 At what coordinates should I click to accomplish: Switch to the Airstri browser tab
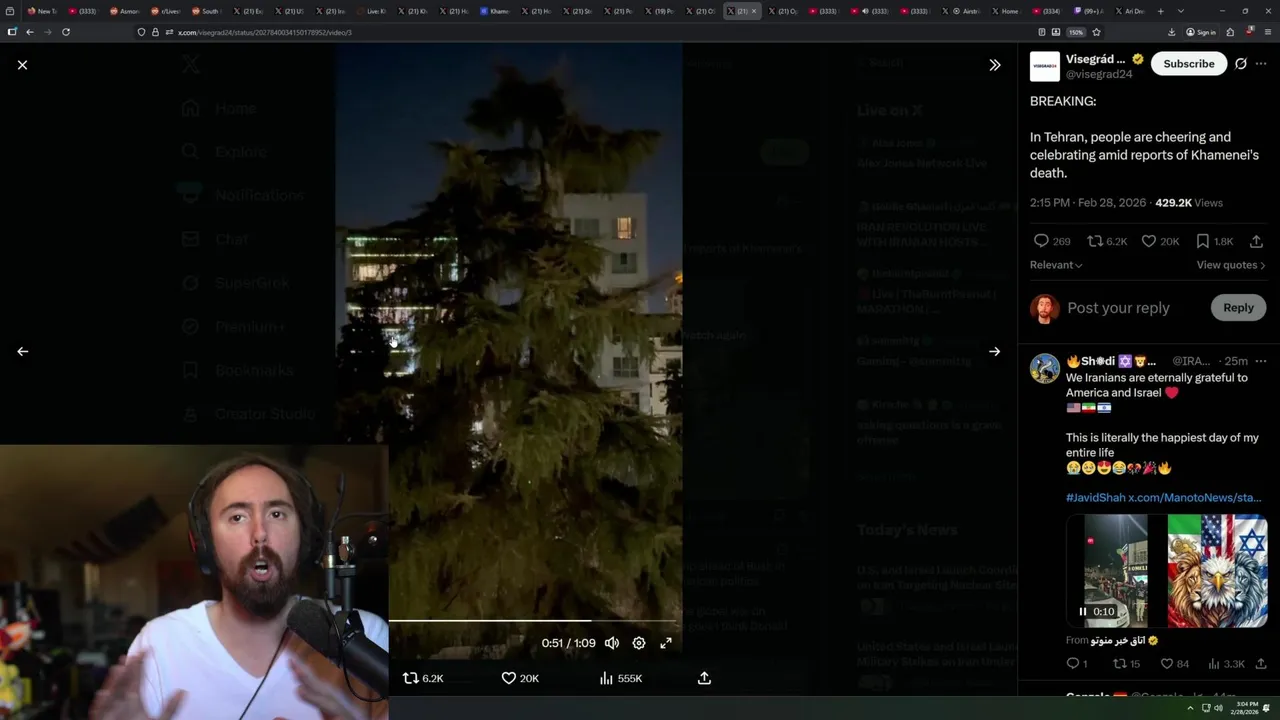point(963,11)
